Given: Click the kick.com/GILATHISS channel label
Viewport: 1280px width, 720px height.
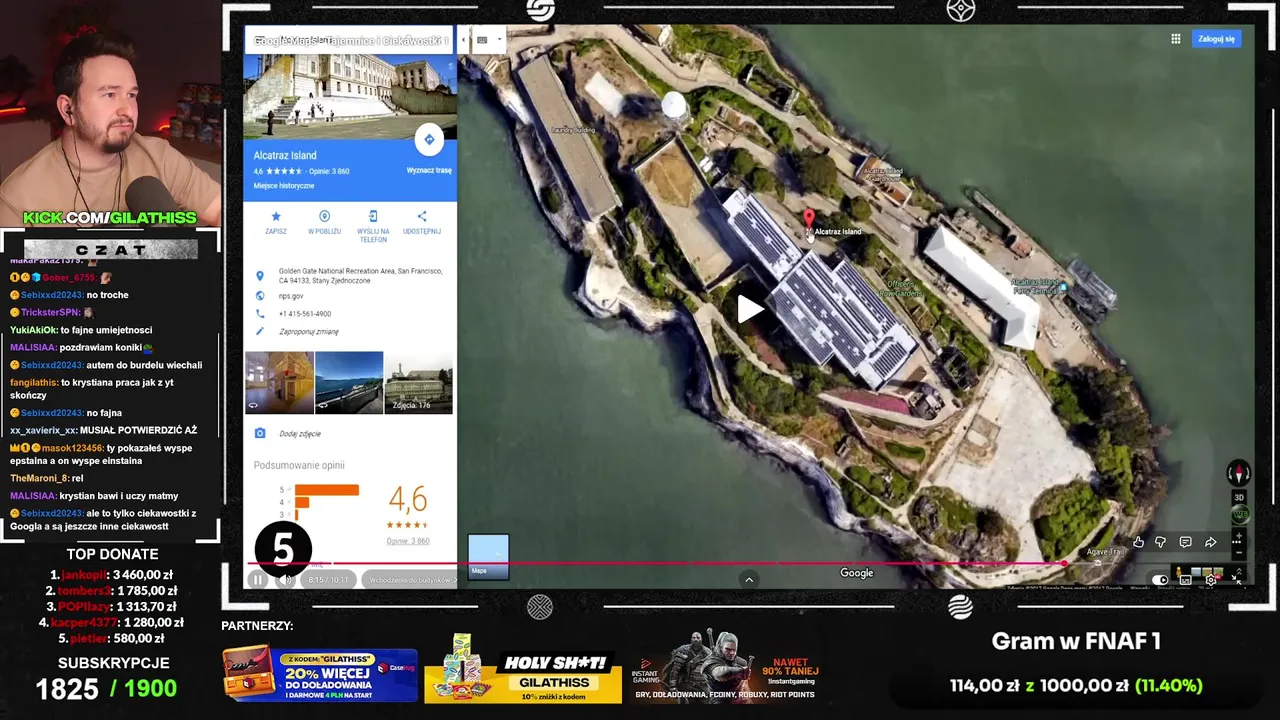Looking at the screenshot, I should [110, 218].
